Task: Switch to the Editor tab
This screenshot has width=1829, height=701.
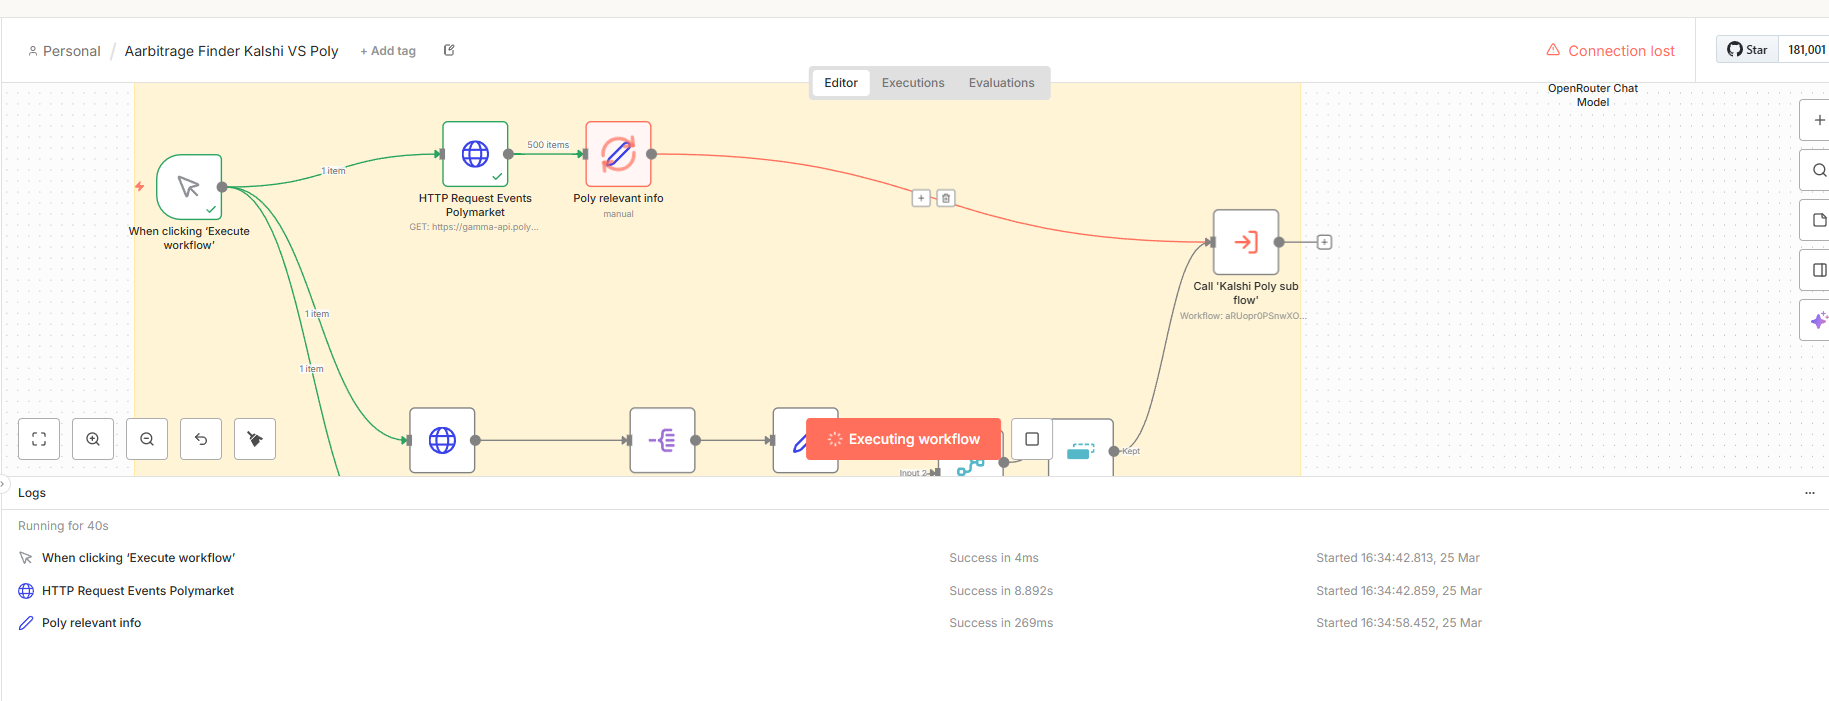Action: point(841,83)
